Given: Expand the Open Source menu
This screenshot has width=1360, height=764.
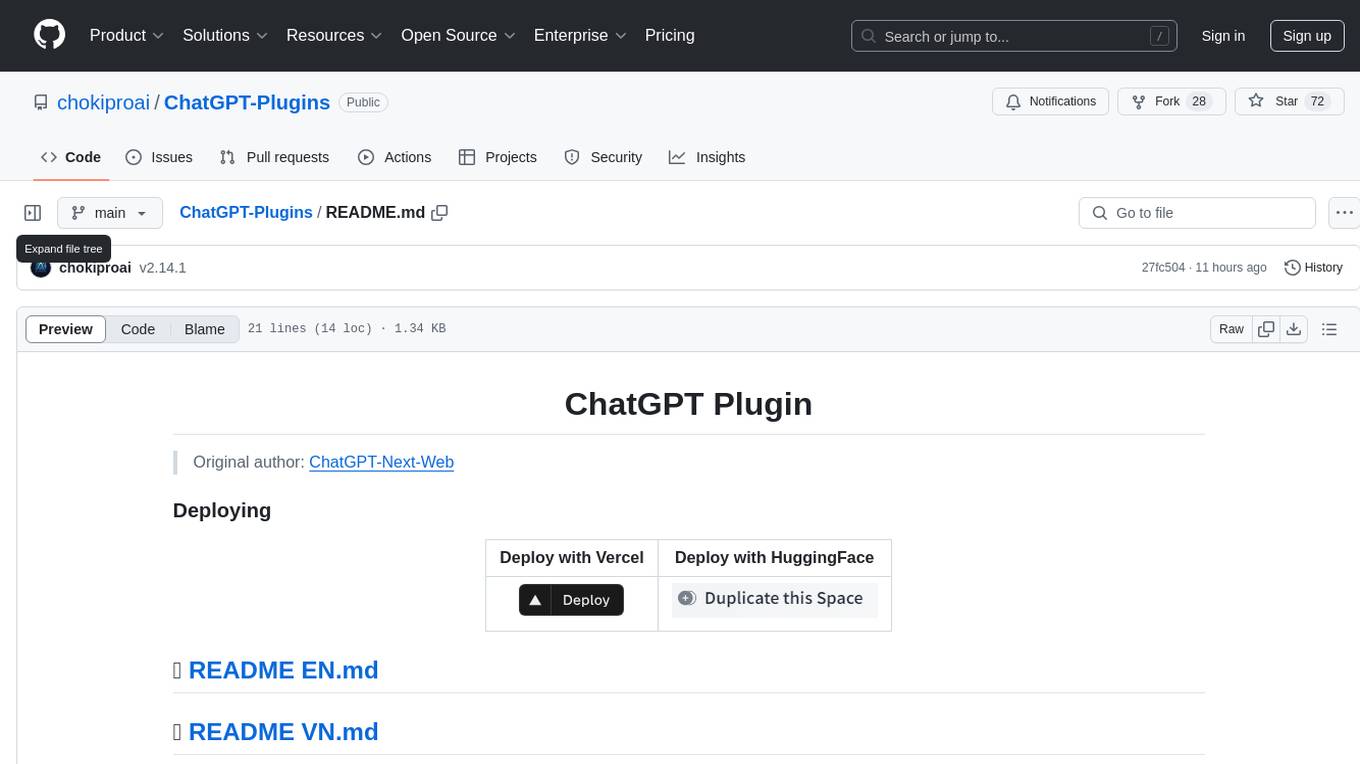Looking at the screenshot, I should click(458, 35).
